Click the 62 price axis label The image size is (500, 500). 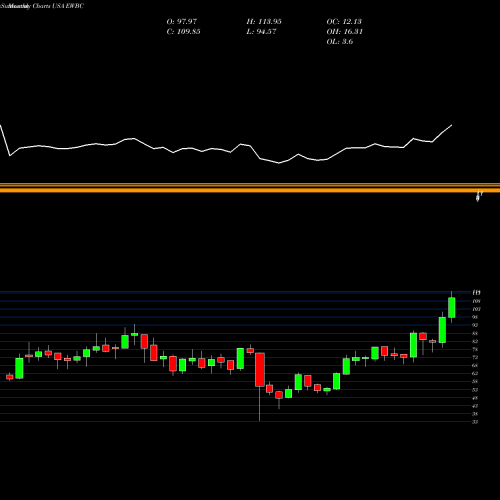tap(475, 373)
